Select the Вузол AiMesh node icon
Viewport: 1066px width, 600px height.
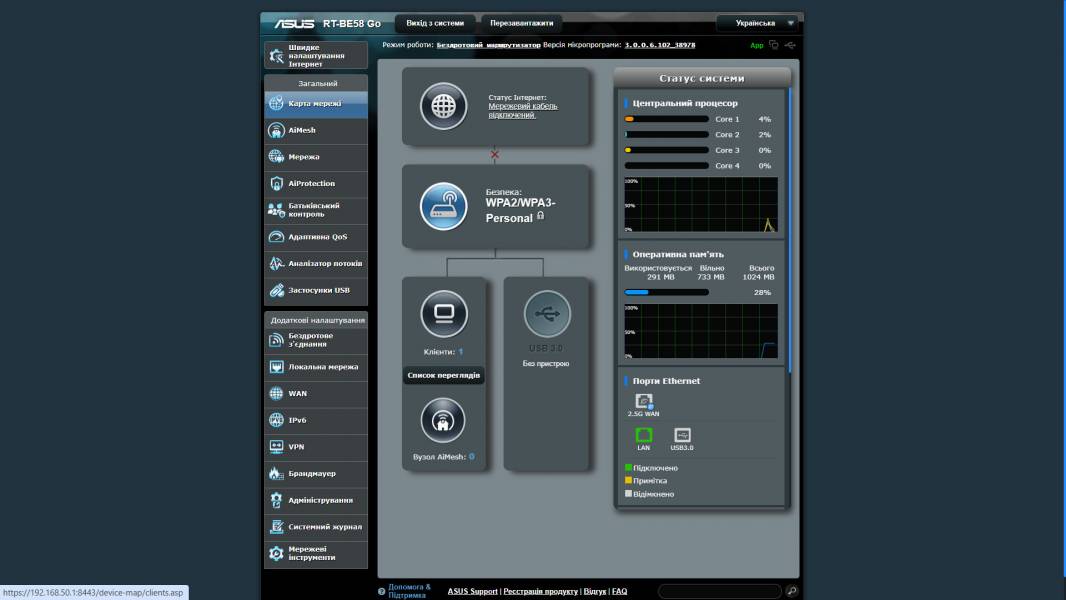point(443,420)
